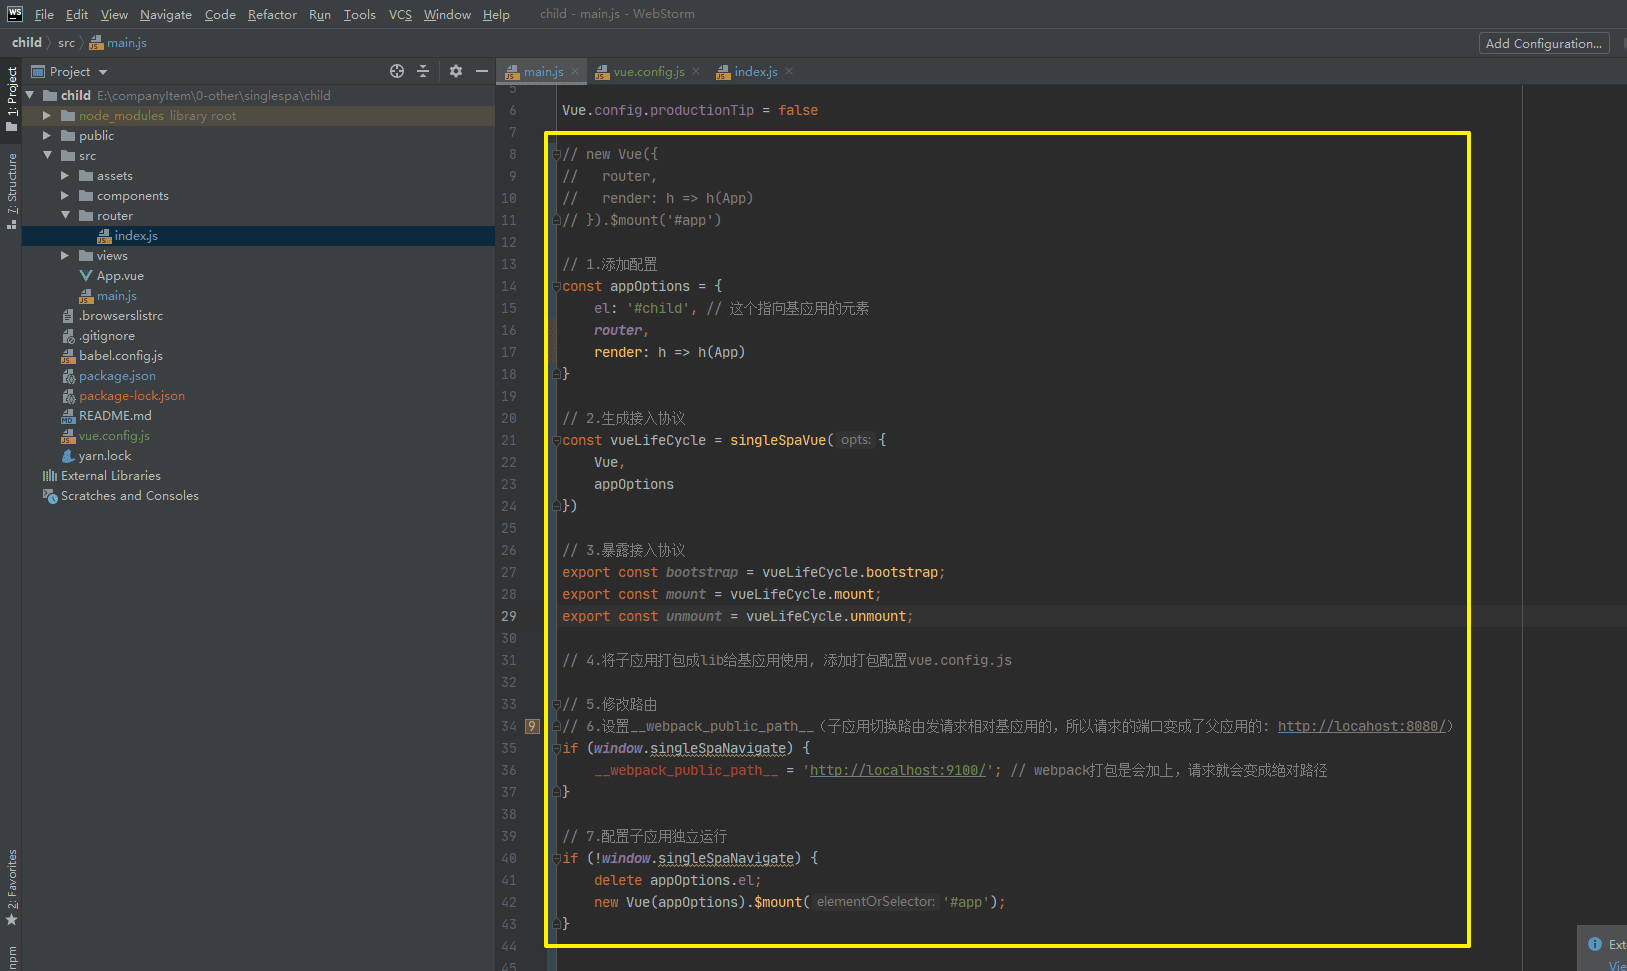Click the WebStorm logo icon
This screenshot has height=971, width=1627.
click(x=14, y=14)
